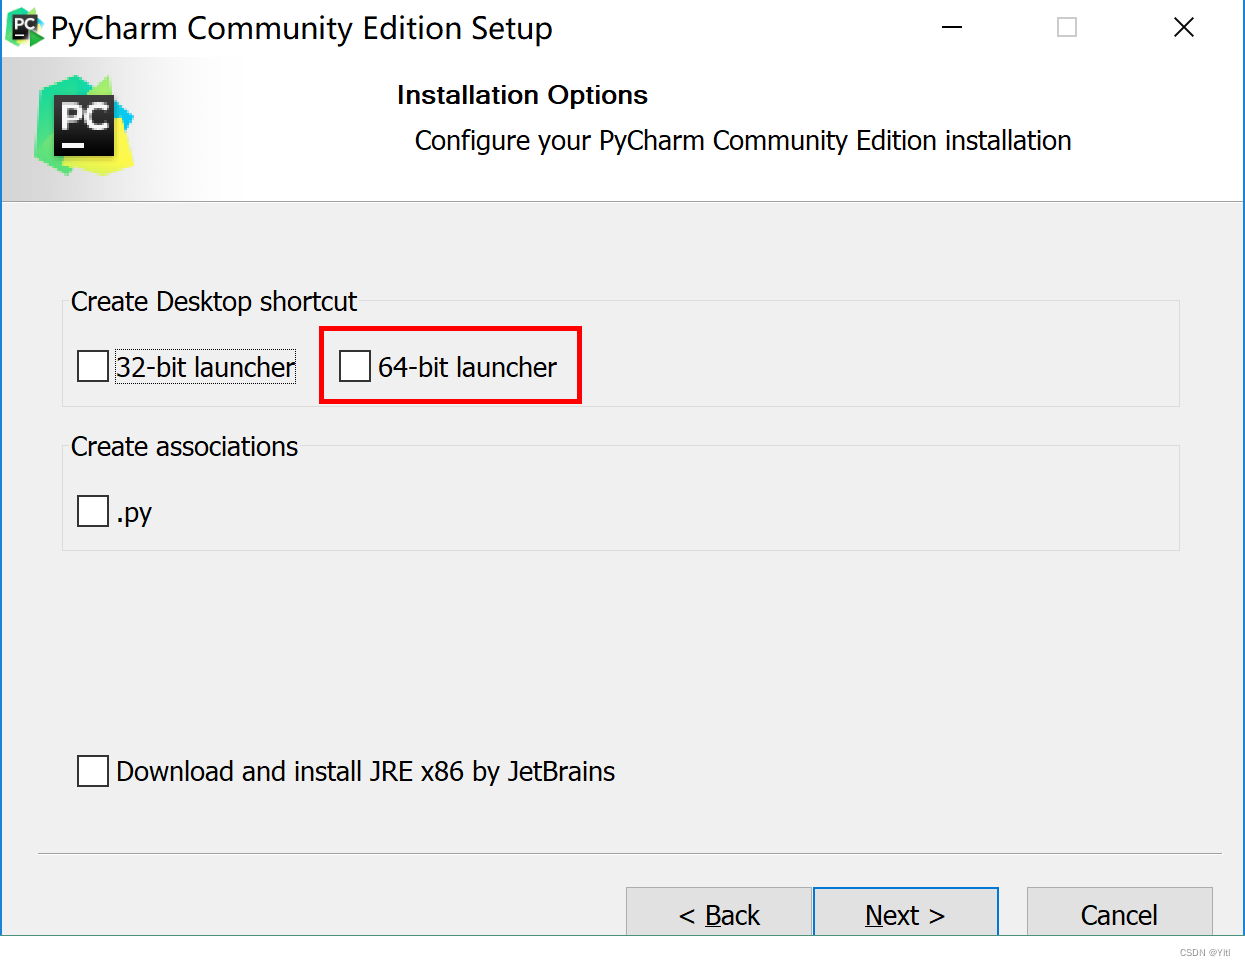This screenshot has width=1245, height=966.
Task: Close the setup wizard with the X
Action: coord(1183,27)
